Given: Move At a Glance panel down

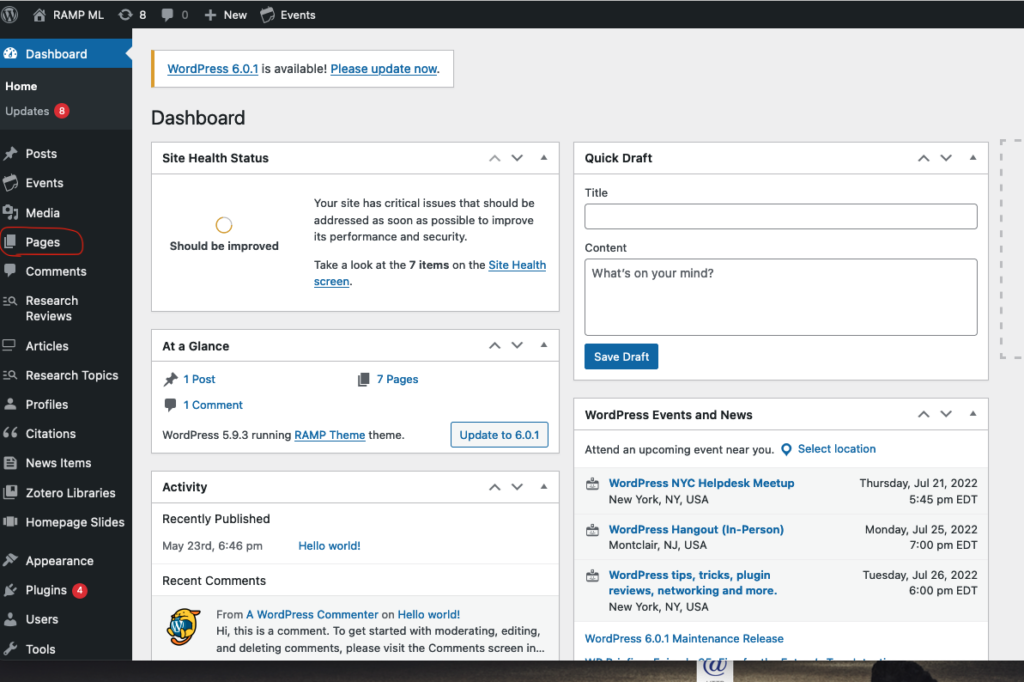Looking at the screenshot, I should point(517,345).
